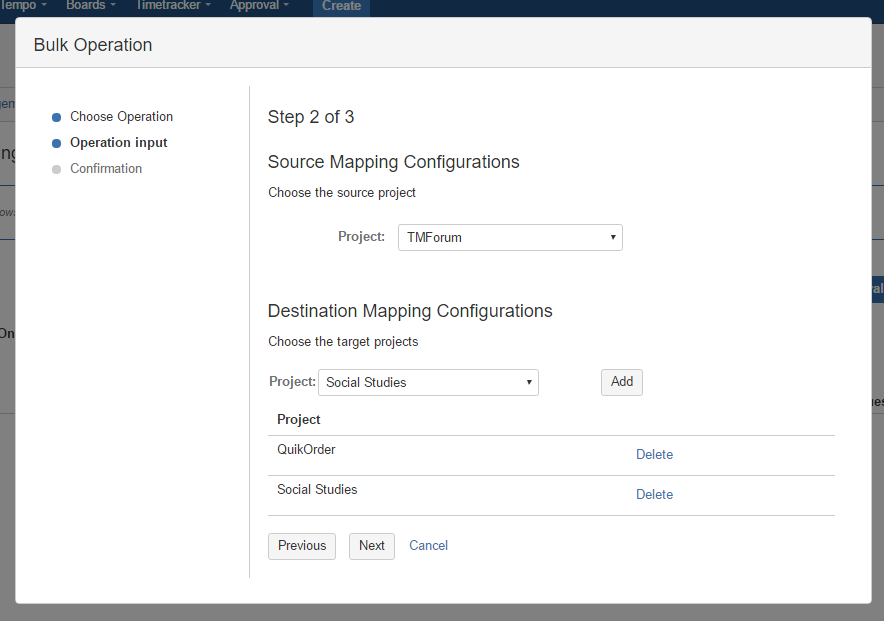Proceed by clicking Next
Screen dimensions: 884x621
372,546
